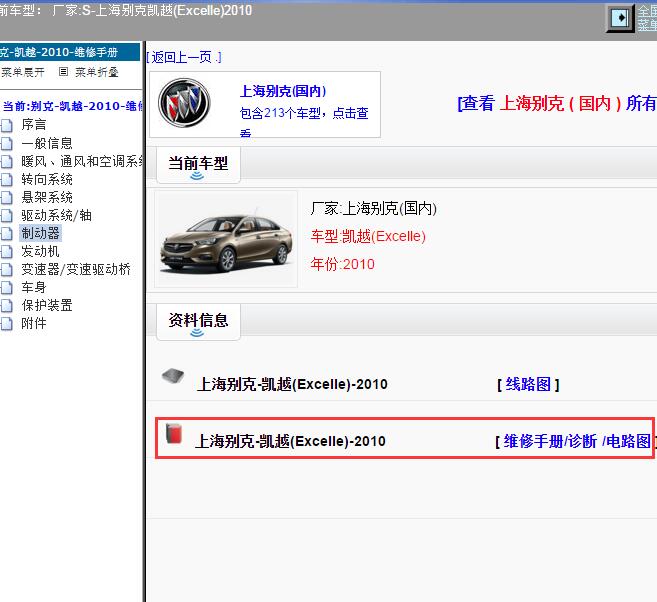Click 上海别克-凯越(Excelle)-2010 title in 线路图 row

coord(292,384)
